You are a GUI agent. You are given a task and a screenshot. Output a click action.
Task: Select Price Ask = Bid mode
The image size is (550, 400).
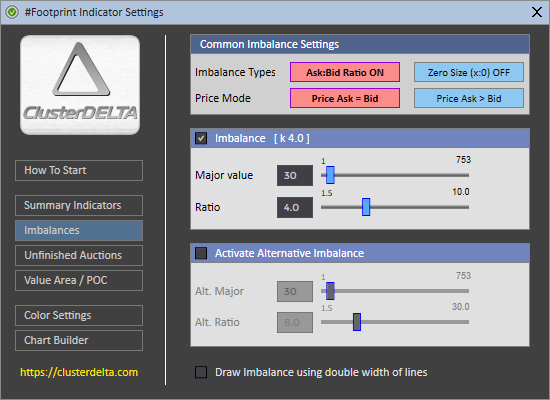[345, 98]
